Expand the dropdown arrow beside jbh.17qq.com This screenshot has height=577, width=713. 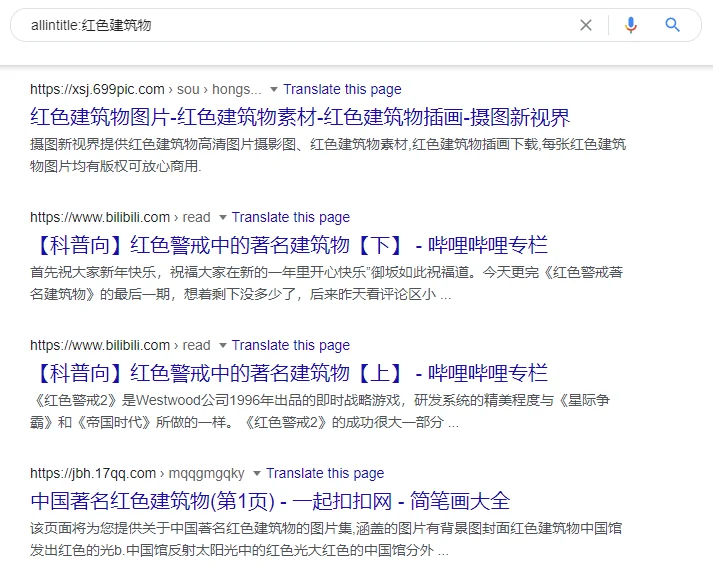point(257,473)
